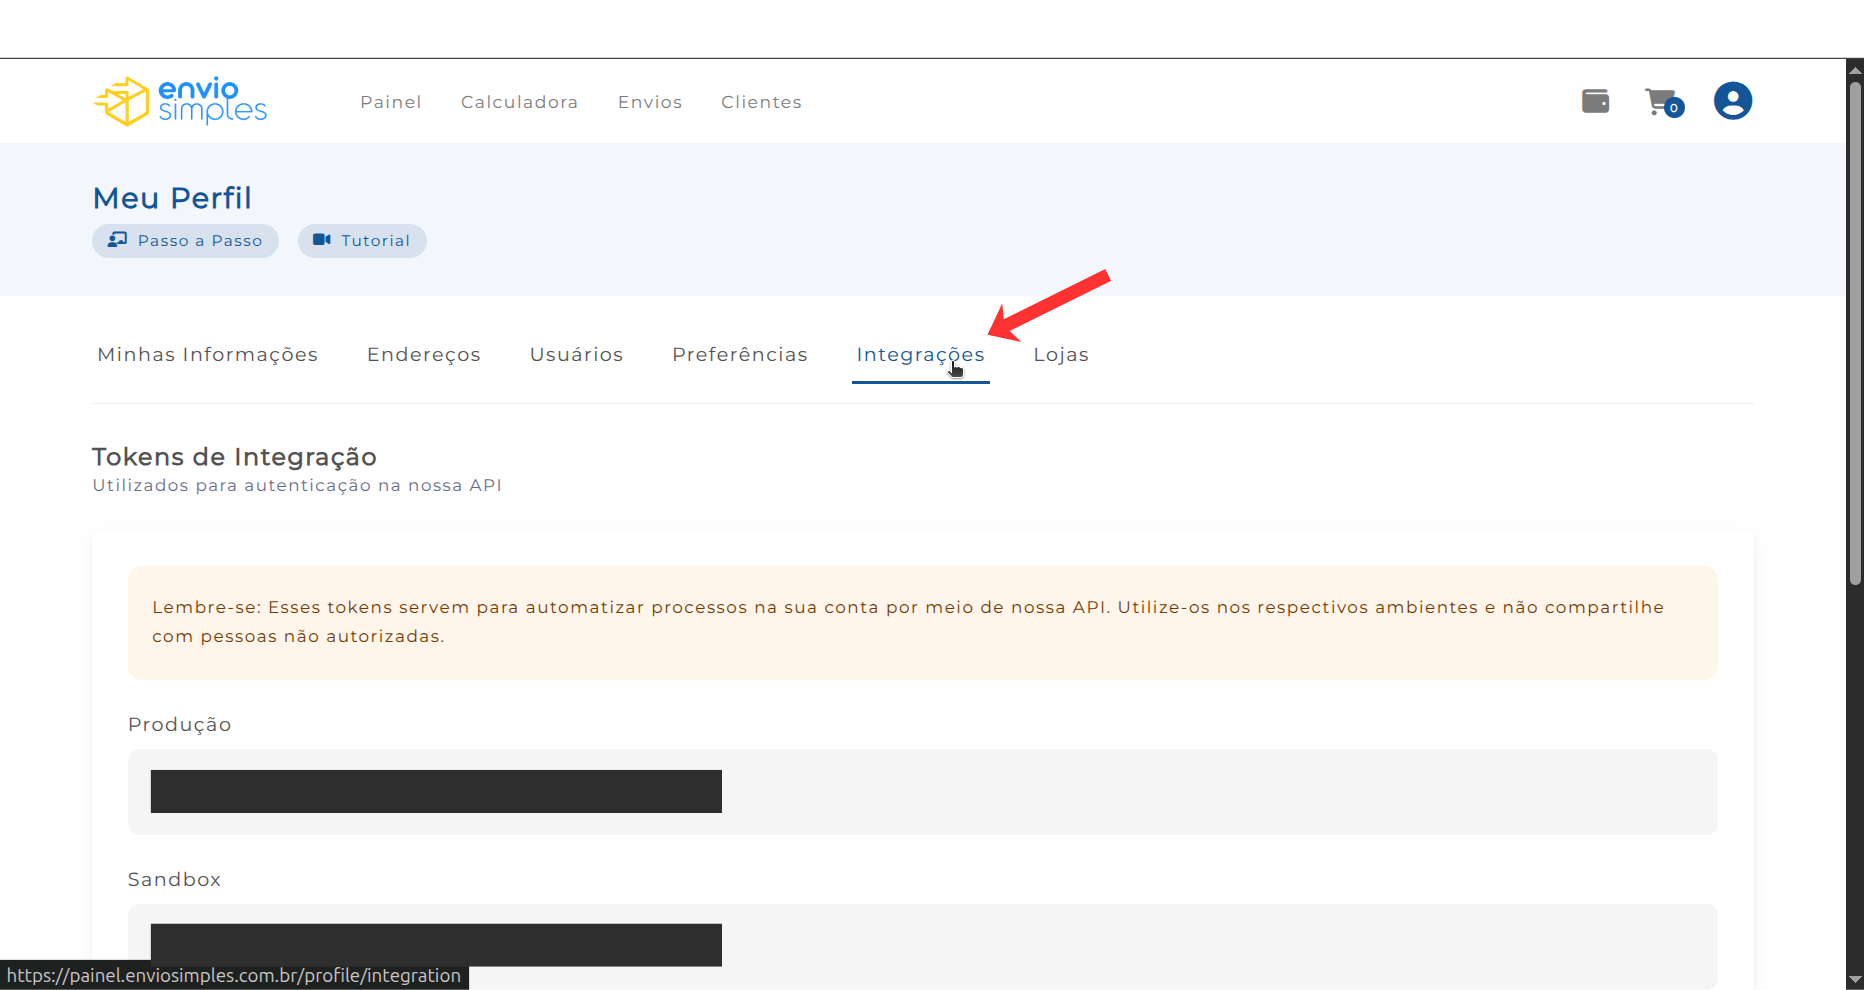Open the Clientes navigation link
The width and height of the screenshot is (1864, 990).
point(761,102)
